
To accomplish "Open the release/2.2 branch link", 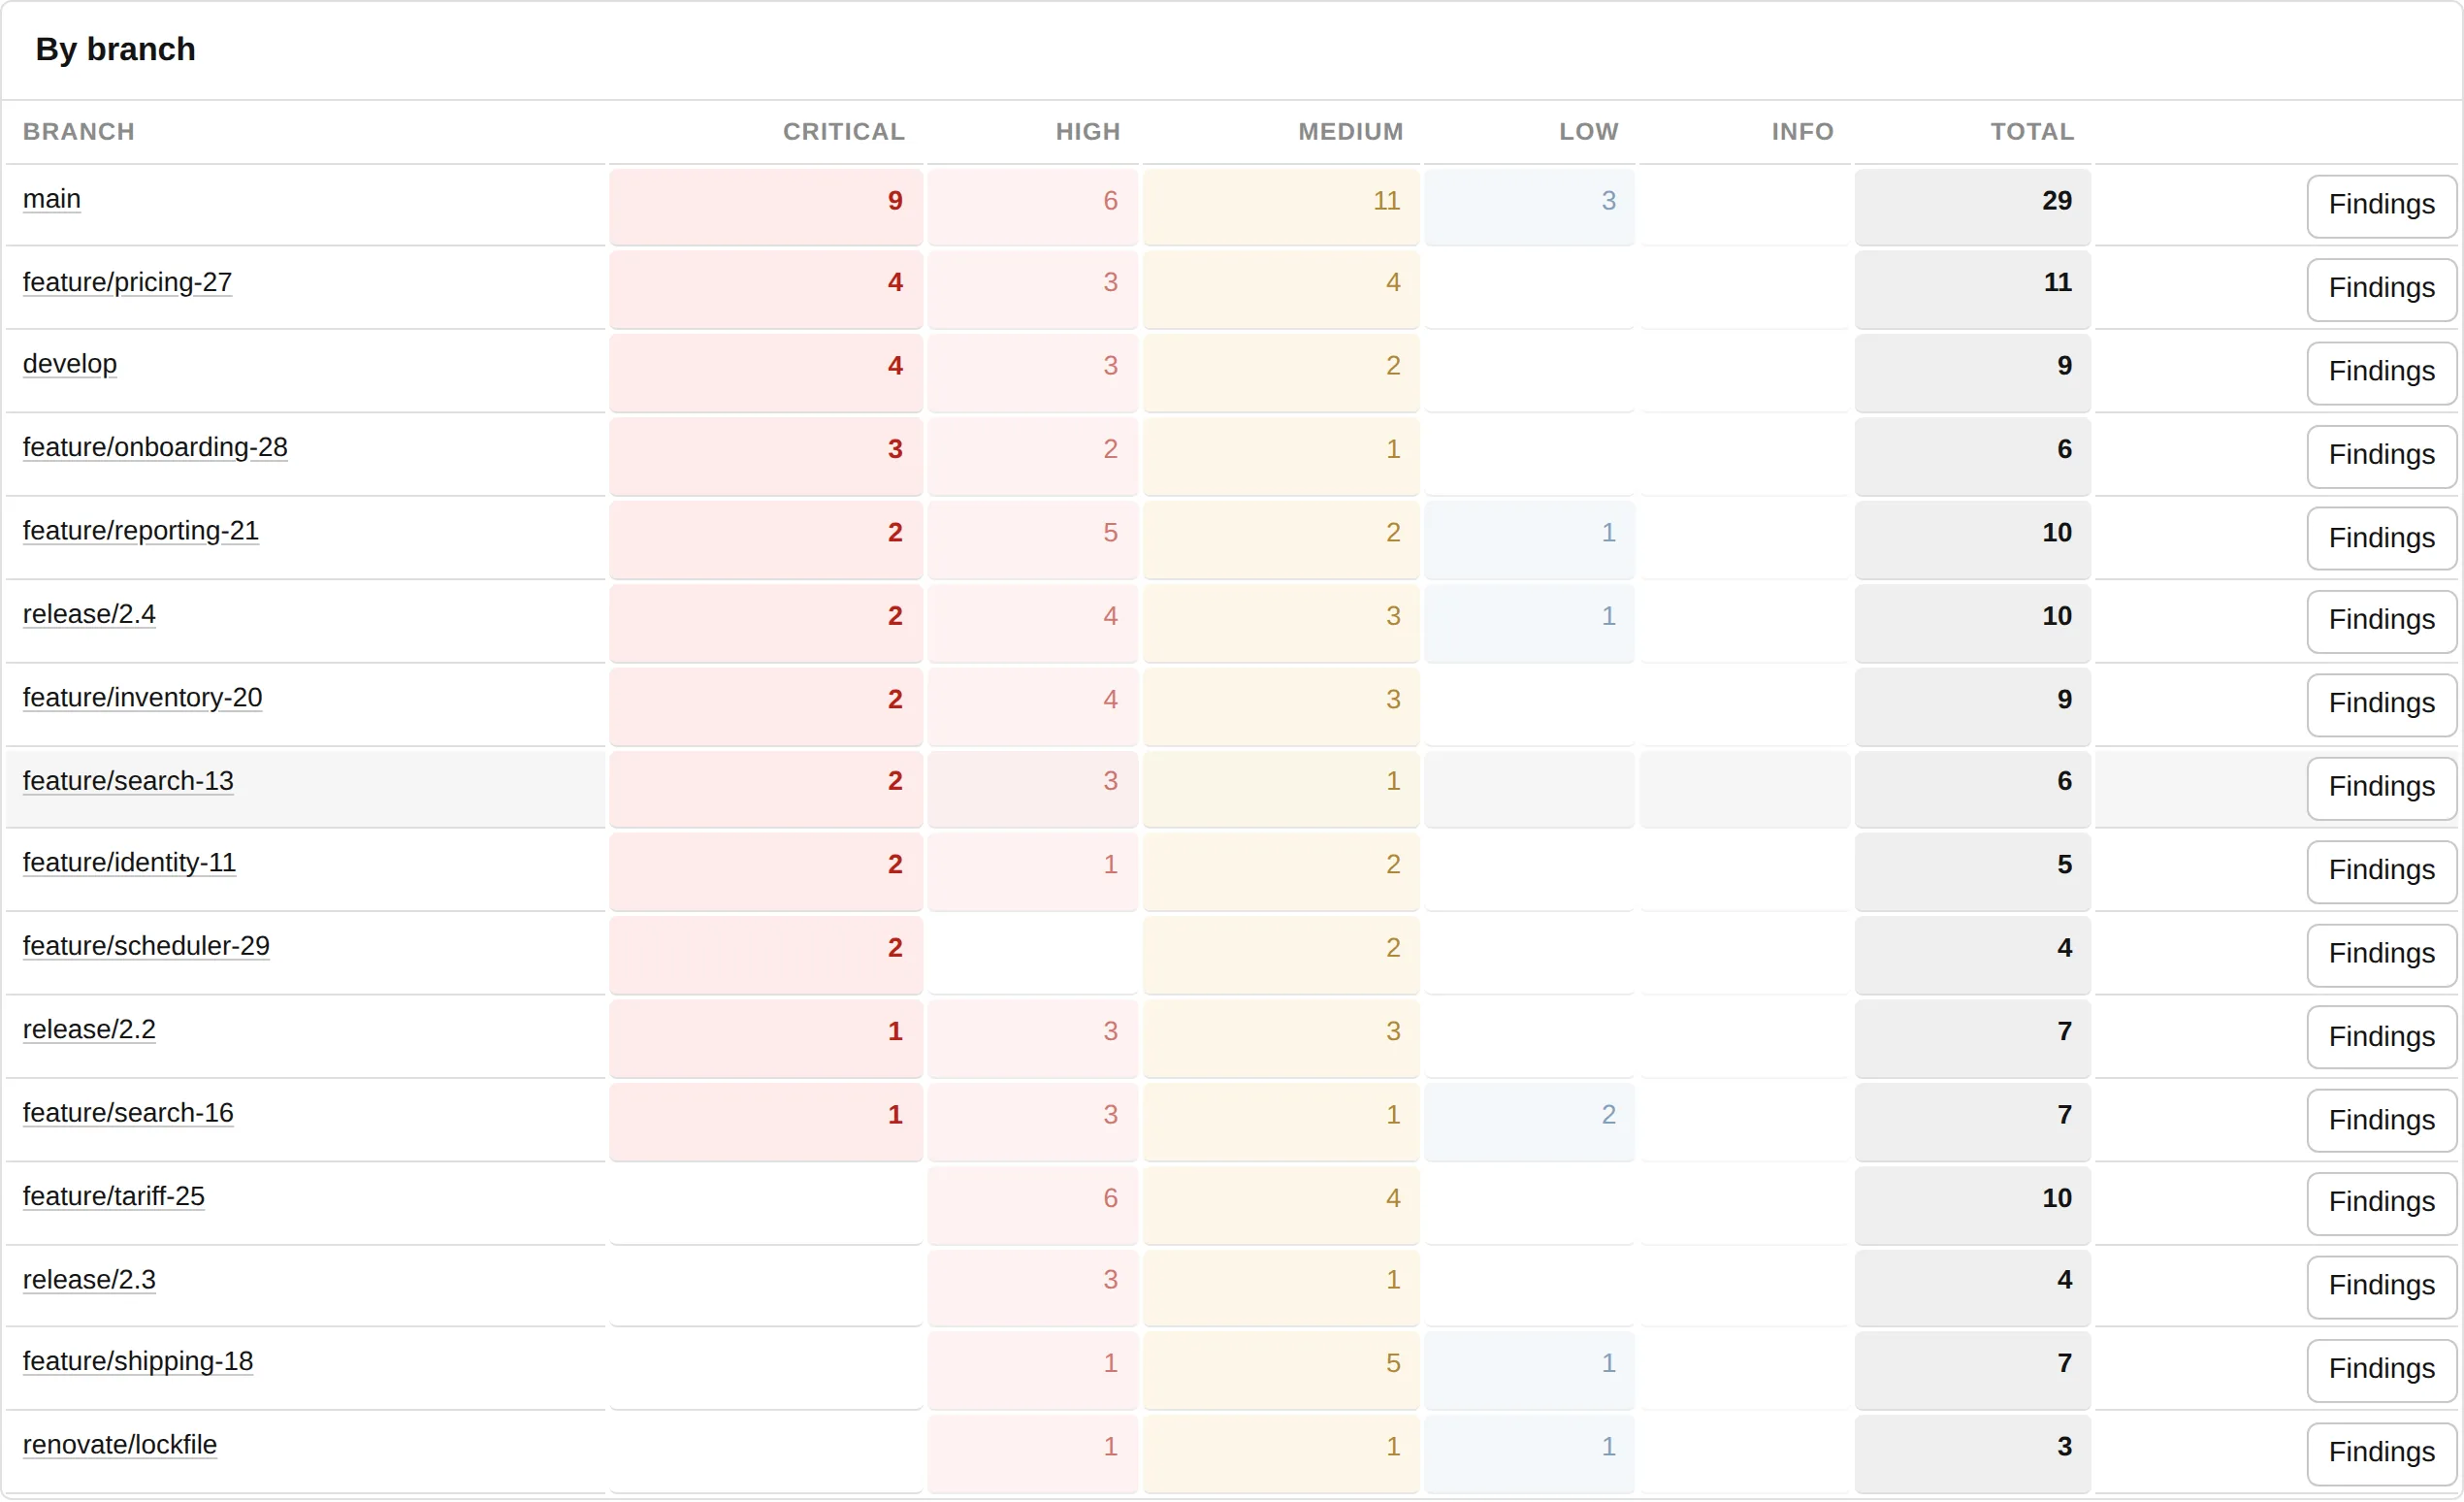I will coord(89,1030).
